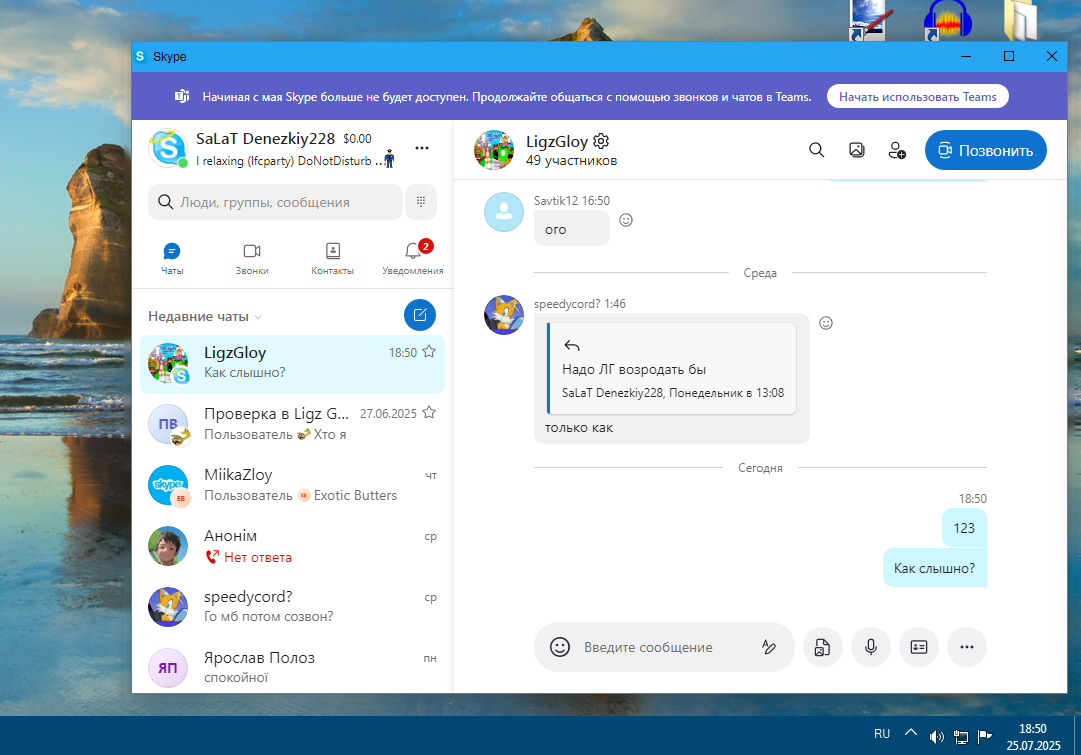1081x755 pixels.
Task: Expand more message options at bottom right
Action: (x=967, y=647)
